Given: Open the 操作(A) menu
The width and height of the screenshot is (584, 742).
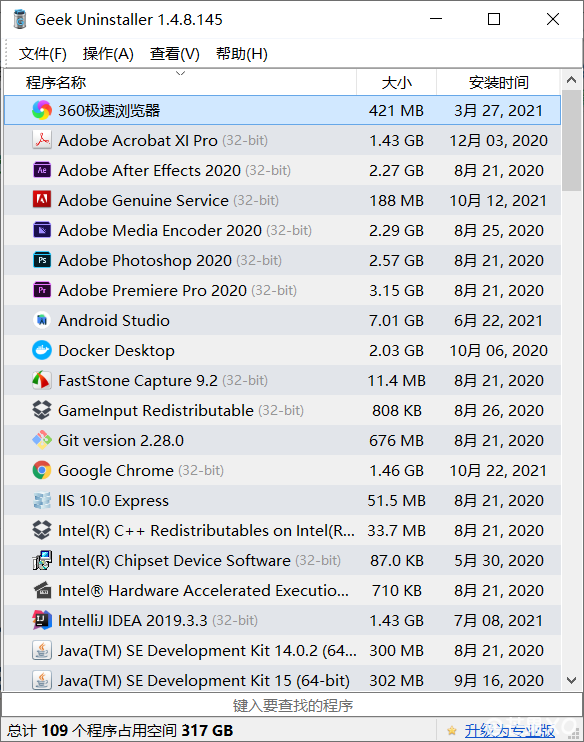Looking at the screenshot, I should coord(108,54).
